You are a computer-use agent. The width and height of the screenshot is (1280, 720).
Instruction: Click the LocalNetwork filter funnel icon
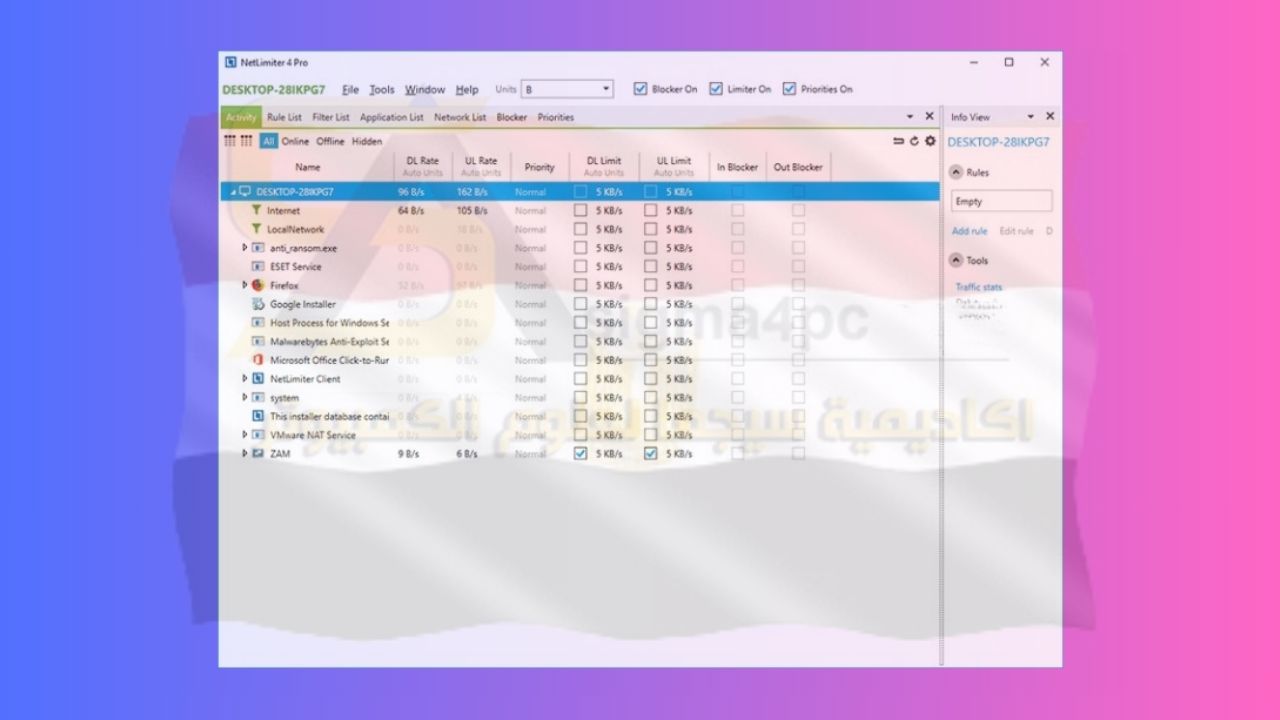(x=257, y=229)
